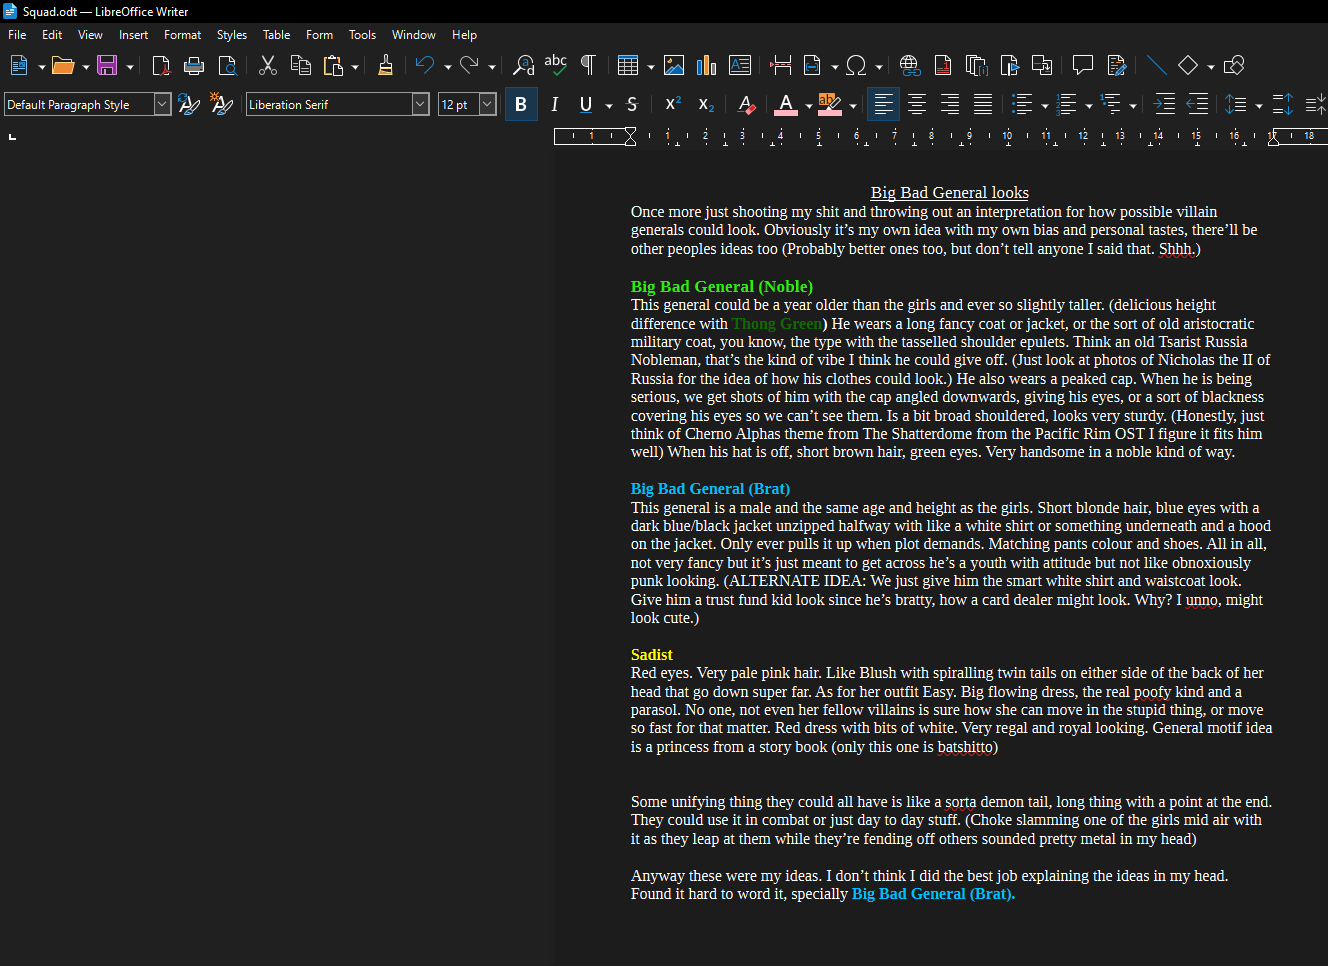This screenshot has height=966, width=1328.
Task: Click the Paste clipboard icon
Action: coord(333,66)
